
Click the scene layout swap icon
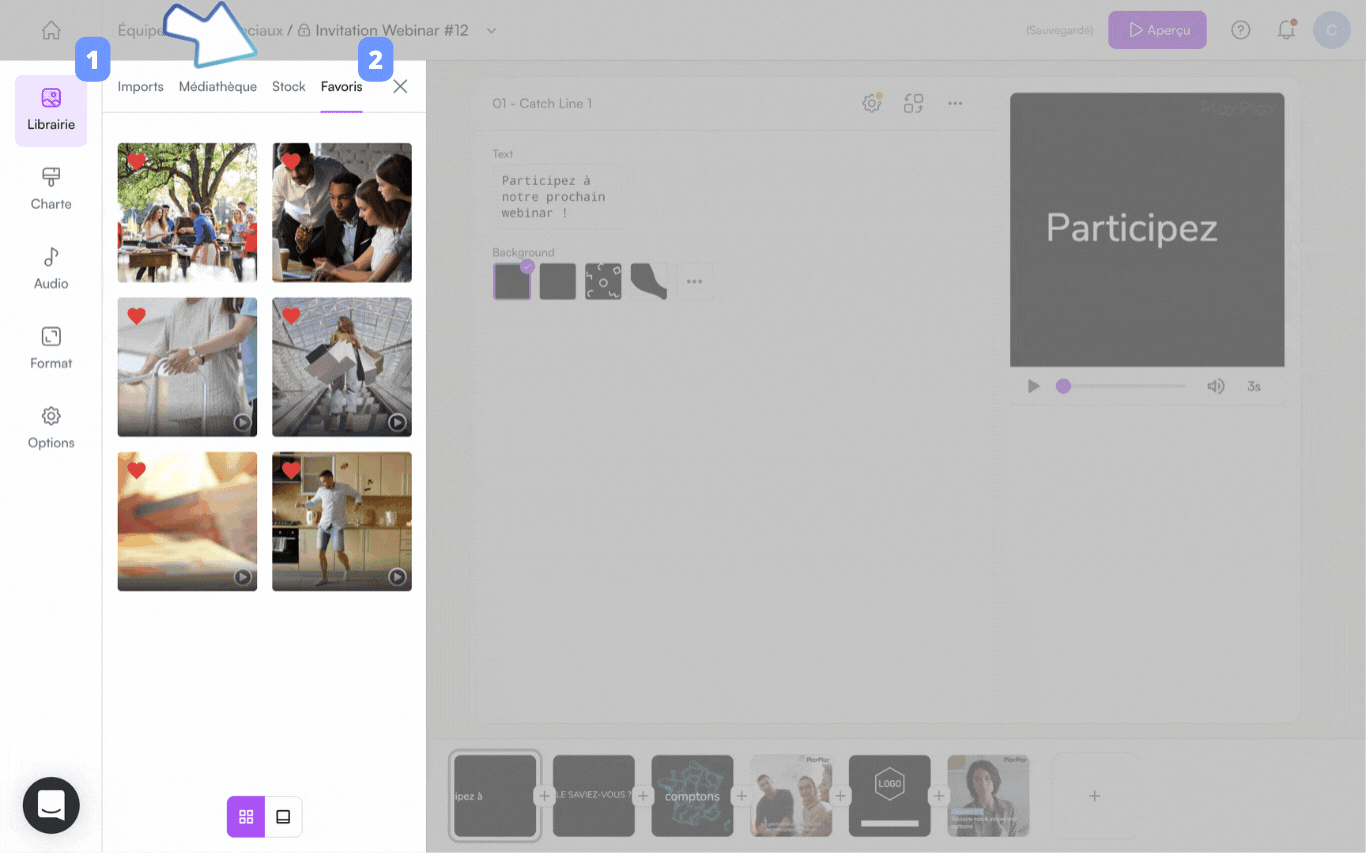(913, 103)
